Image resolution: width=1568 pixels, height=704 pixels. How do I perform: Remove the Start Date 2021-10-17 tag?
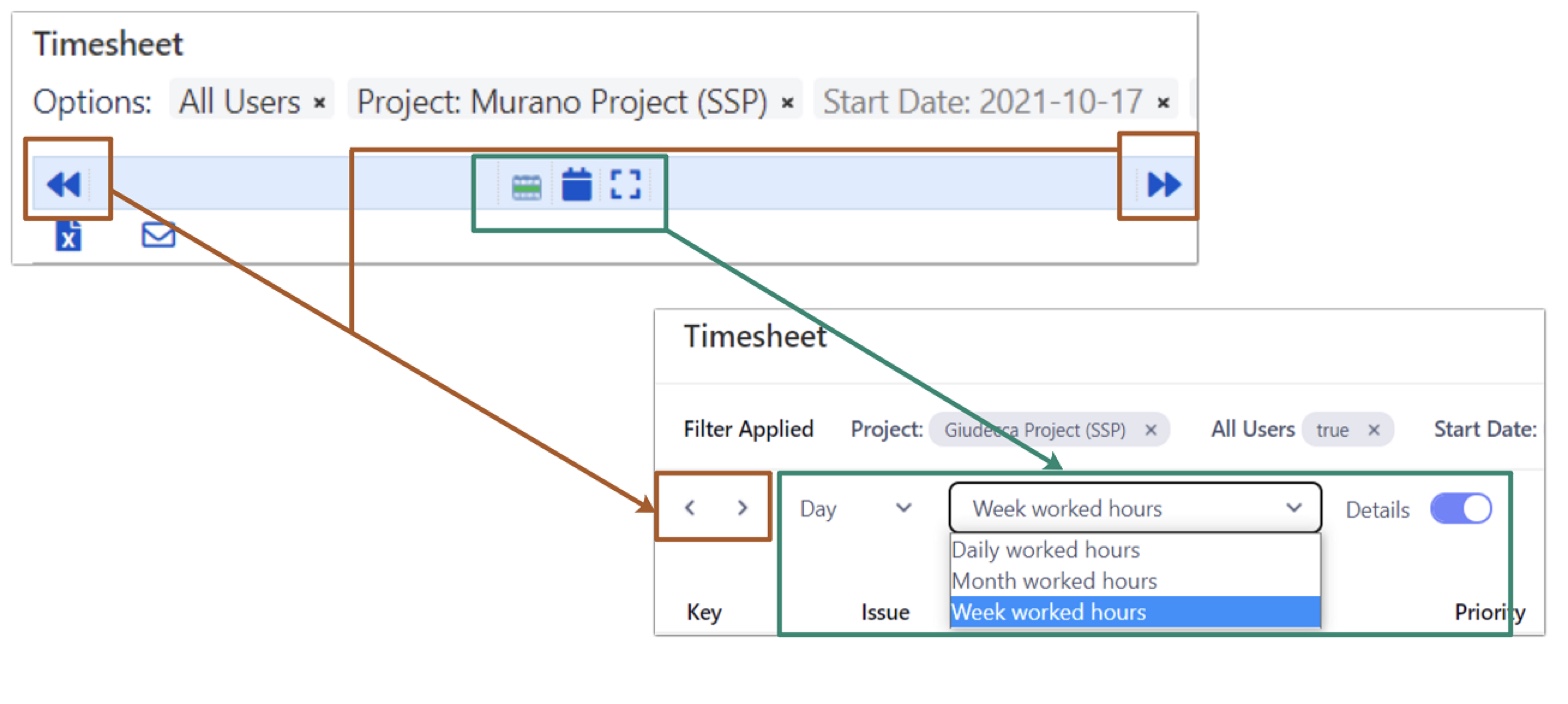tap(1163, 103)
